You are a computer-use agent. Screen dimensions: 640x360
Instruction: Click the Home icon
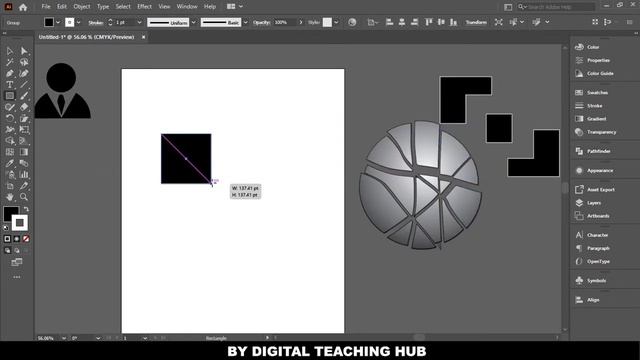pyautogui.click(x=23, y=7)
